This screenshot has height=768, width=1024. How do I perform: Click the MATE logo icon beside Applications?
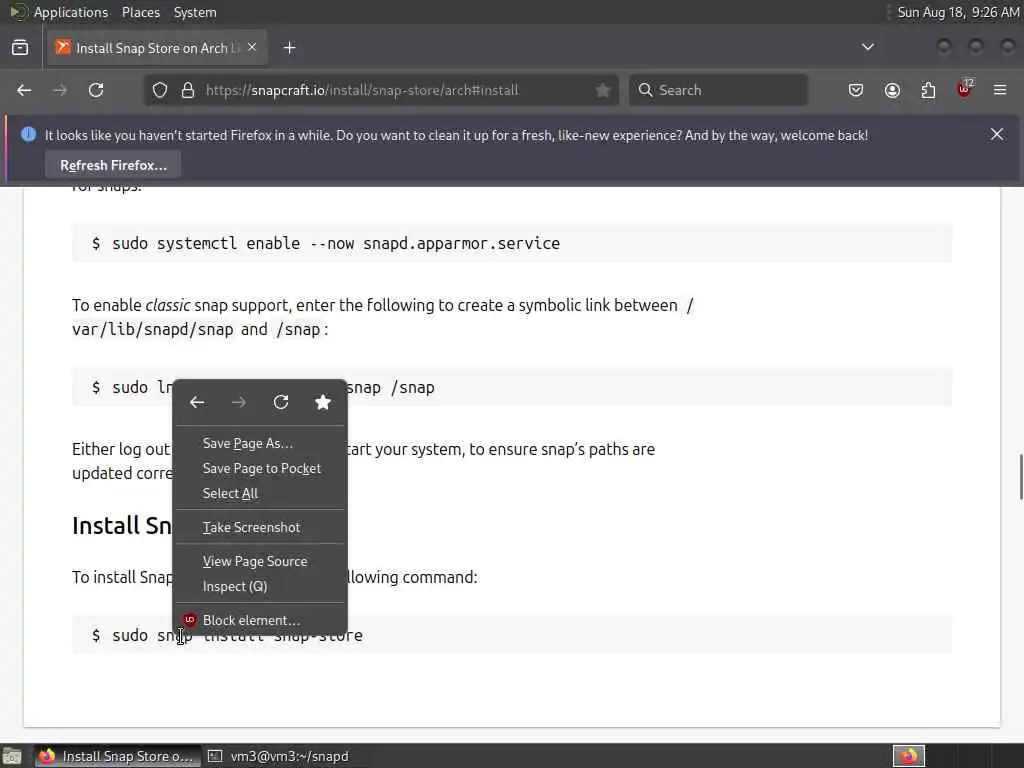18,12
